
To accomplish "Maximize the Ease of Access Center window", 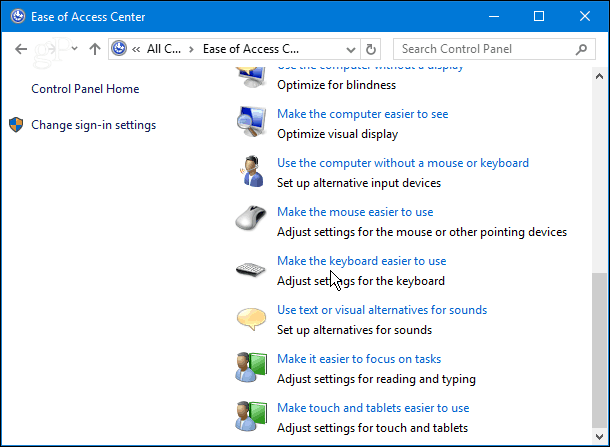I will [539, 16].
